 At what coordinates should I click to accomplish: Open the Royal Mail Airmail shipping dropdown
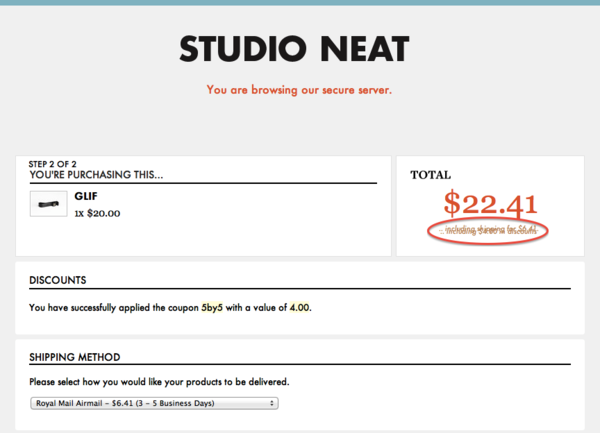click(154, 403)
